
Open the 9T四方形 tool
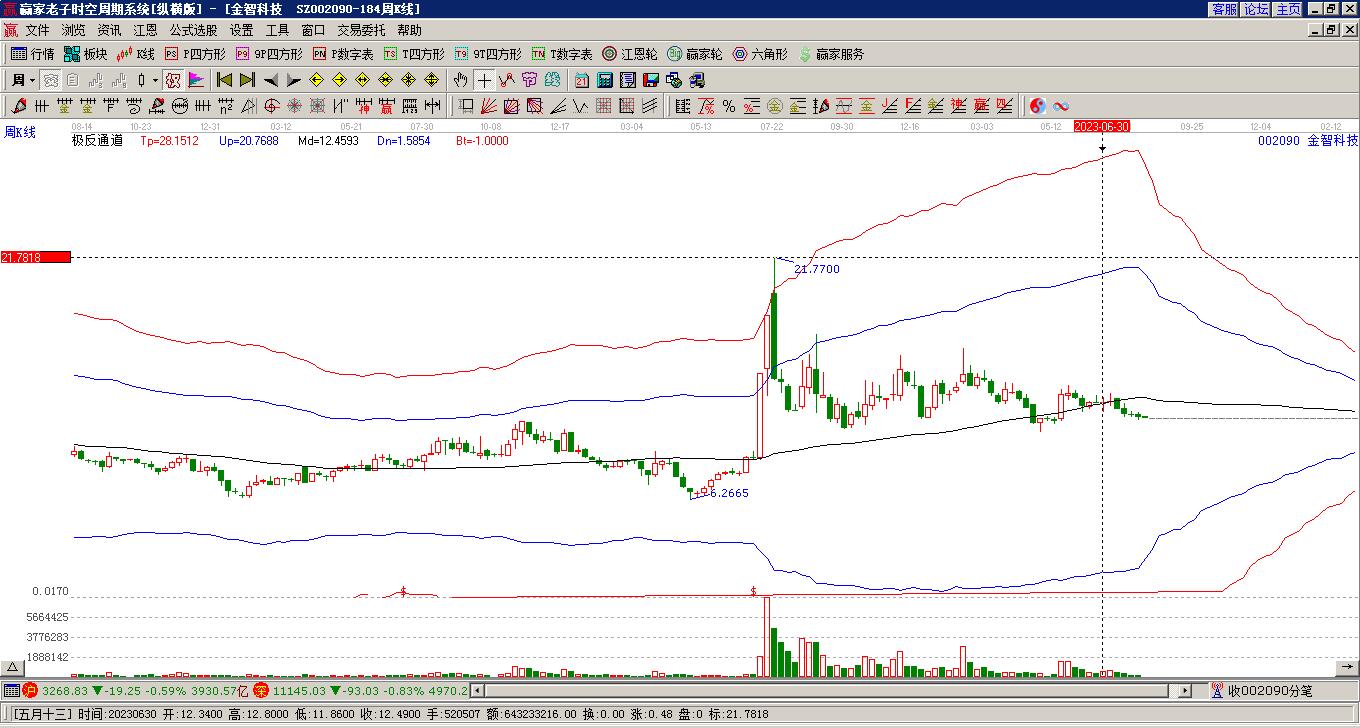pos(488,54)
